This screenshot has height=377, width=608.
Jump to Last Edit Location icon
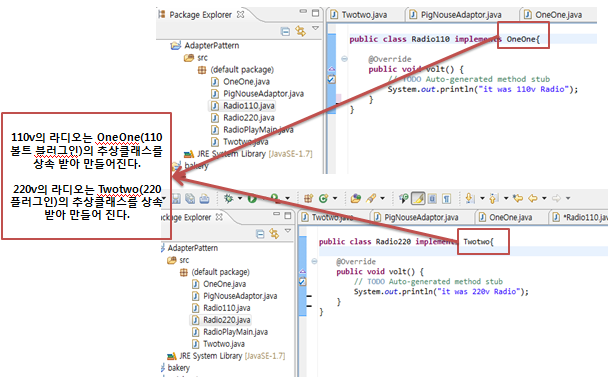pos(518,199)
